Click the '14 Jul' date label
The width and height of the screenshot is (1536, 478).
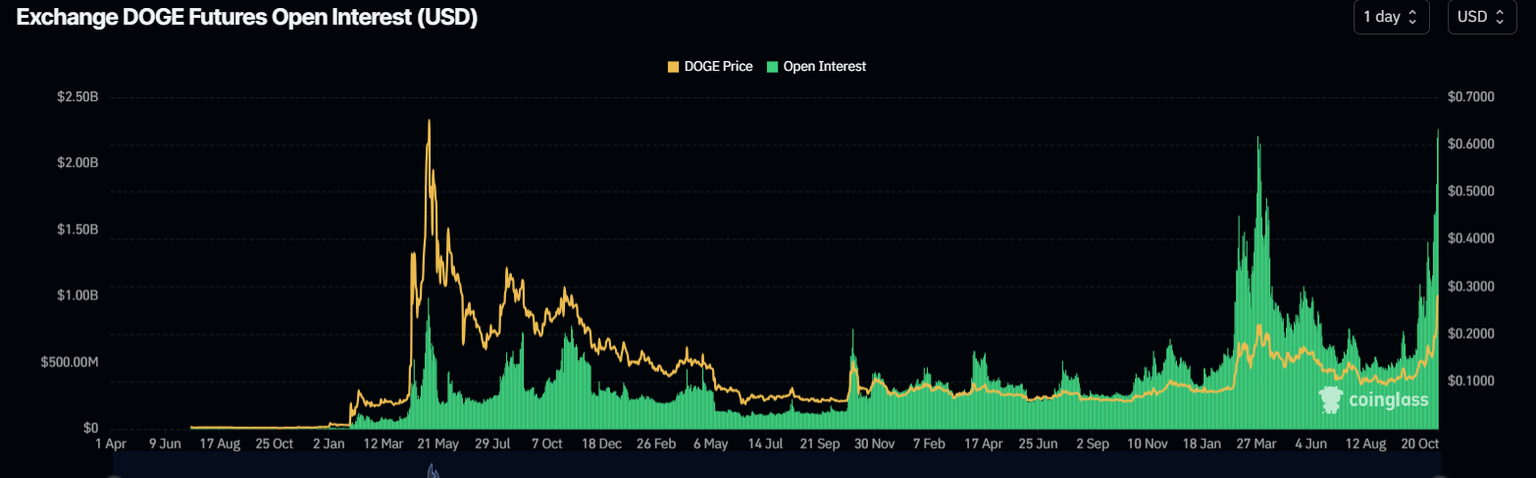(x=765, y=443)
